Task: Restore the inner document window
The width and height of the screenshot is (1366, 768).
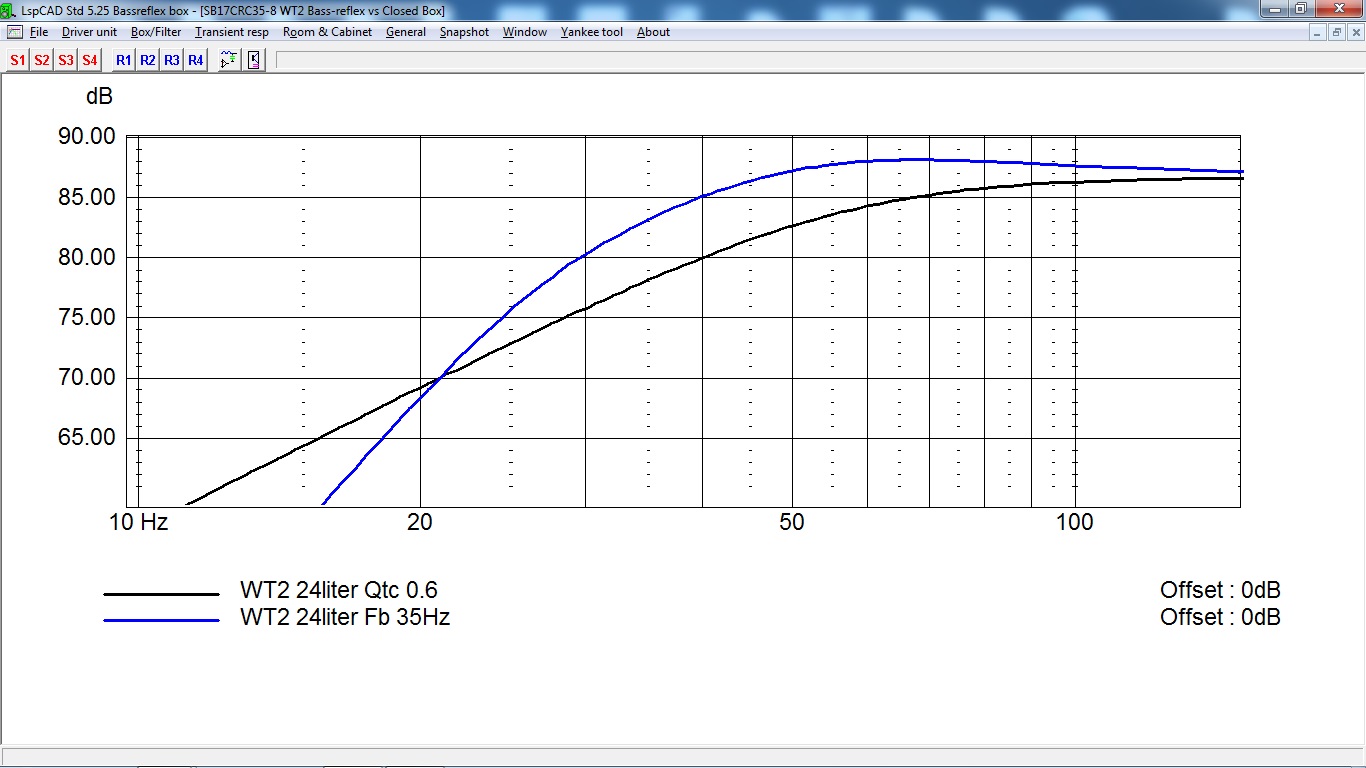Action: coord(1337,32)
